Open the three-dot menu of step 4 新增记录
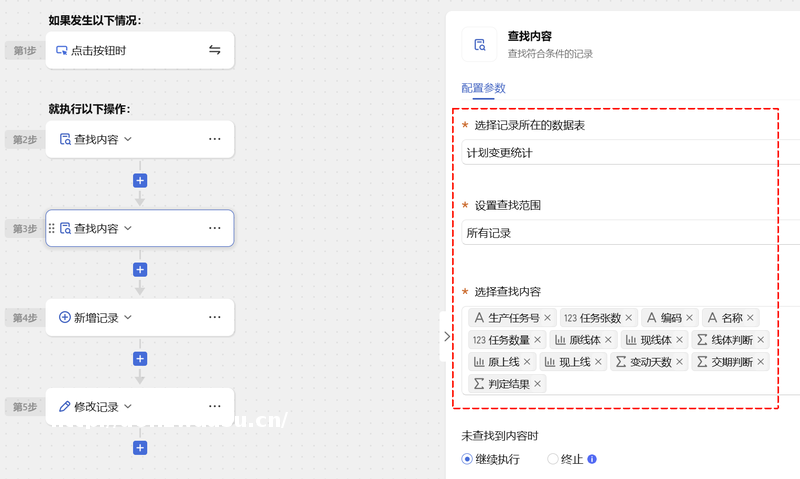This screenshot has height=479, width=800. (214, 317)
